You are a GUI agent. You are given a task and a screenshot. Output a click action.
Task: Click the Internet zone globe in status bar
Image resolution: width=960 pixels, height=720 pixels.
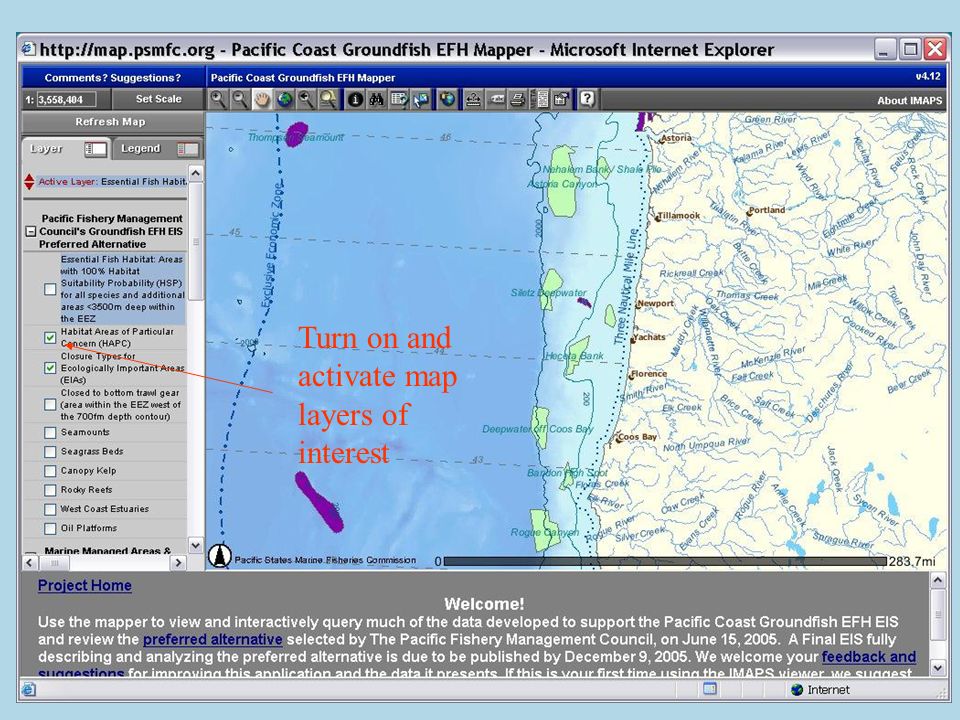[797, 690]
